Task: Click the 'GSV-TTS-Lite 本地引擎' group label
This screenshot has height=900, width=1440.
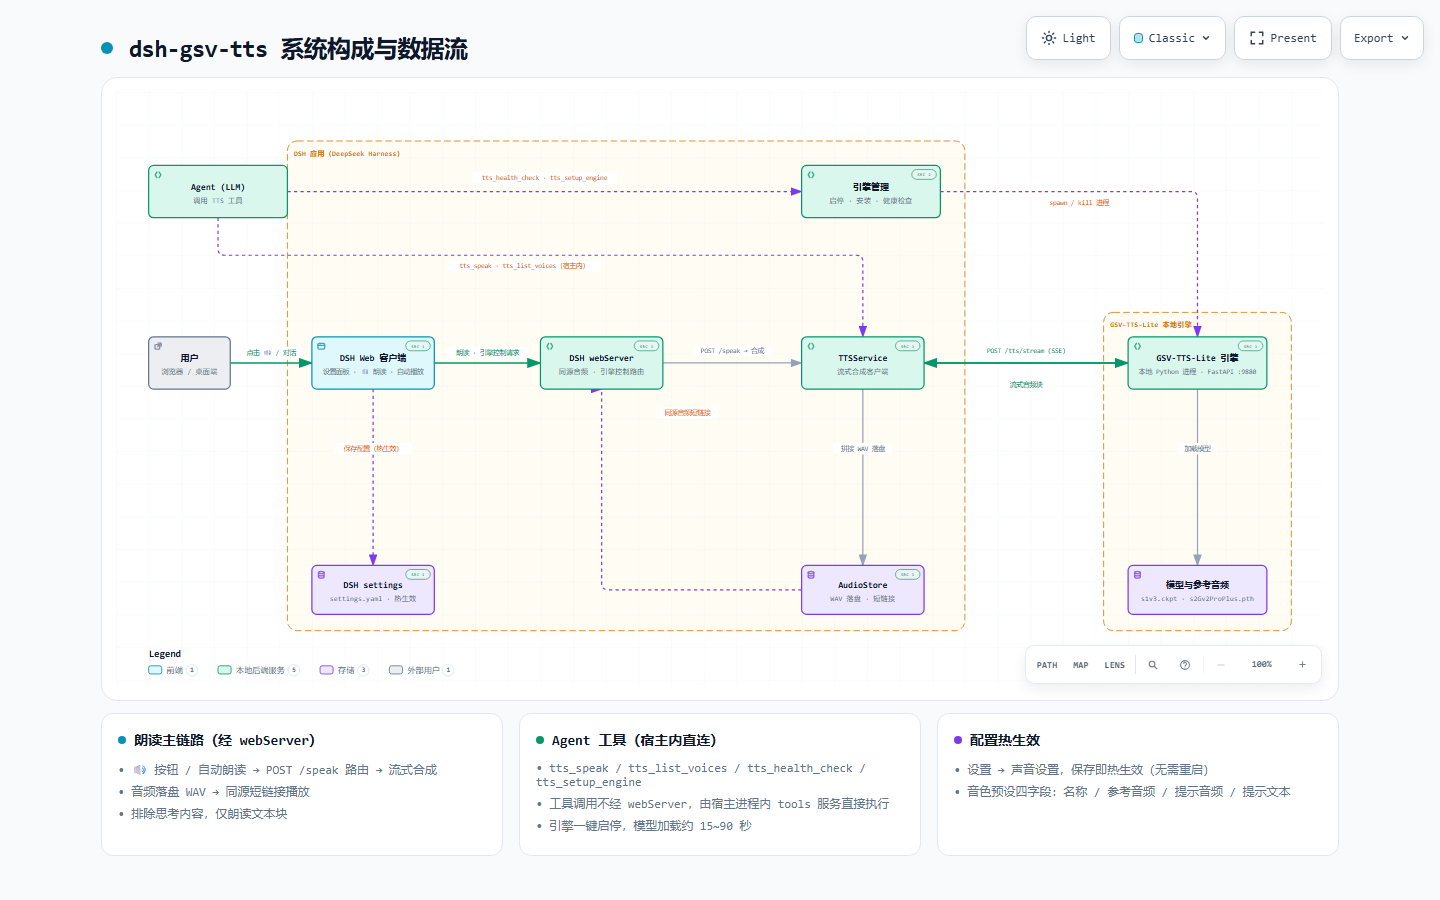Action: pos(1151,325)
